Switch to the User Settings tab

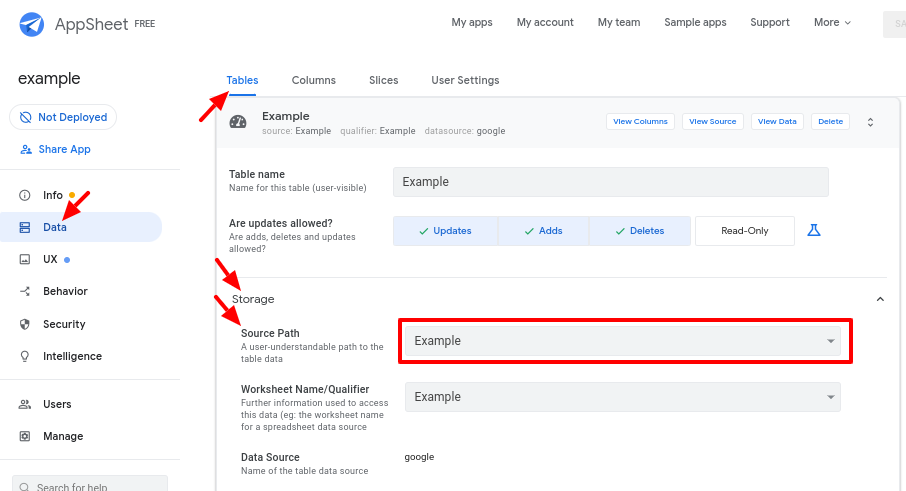click(465, 80)
